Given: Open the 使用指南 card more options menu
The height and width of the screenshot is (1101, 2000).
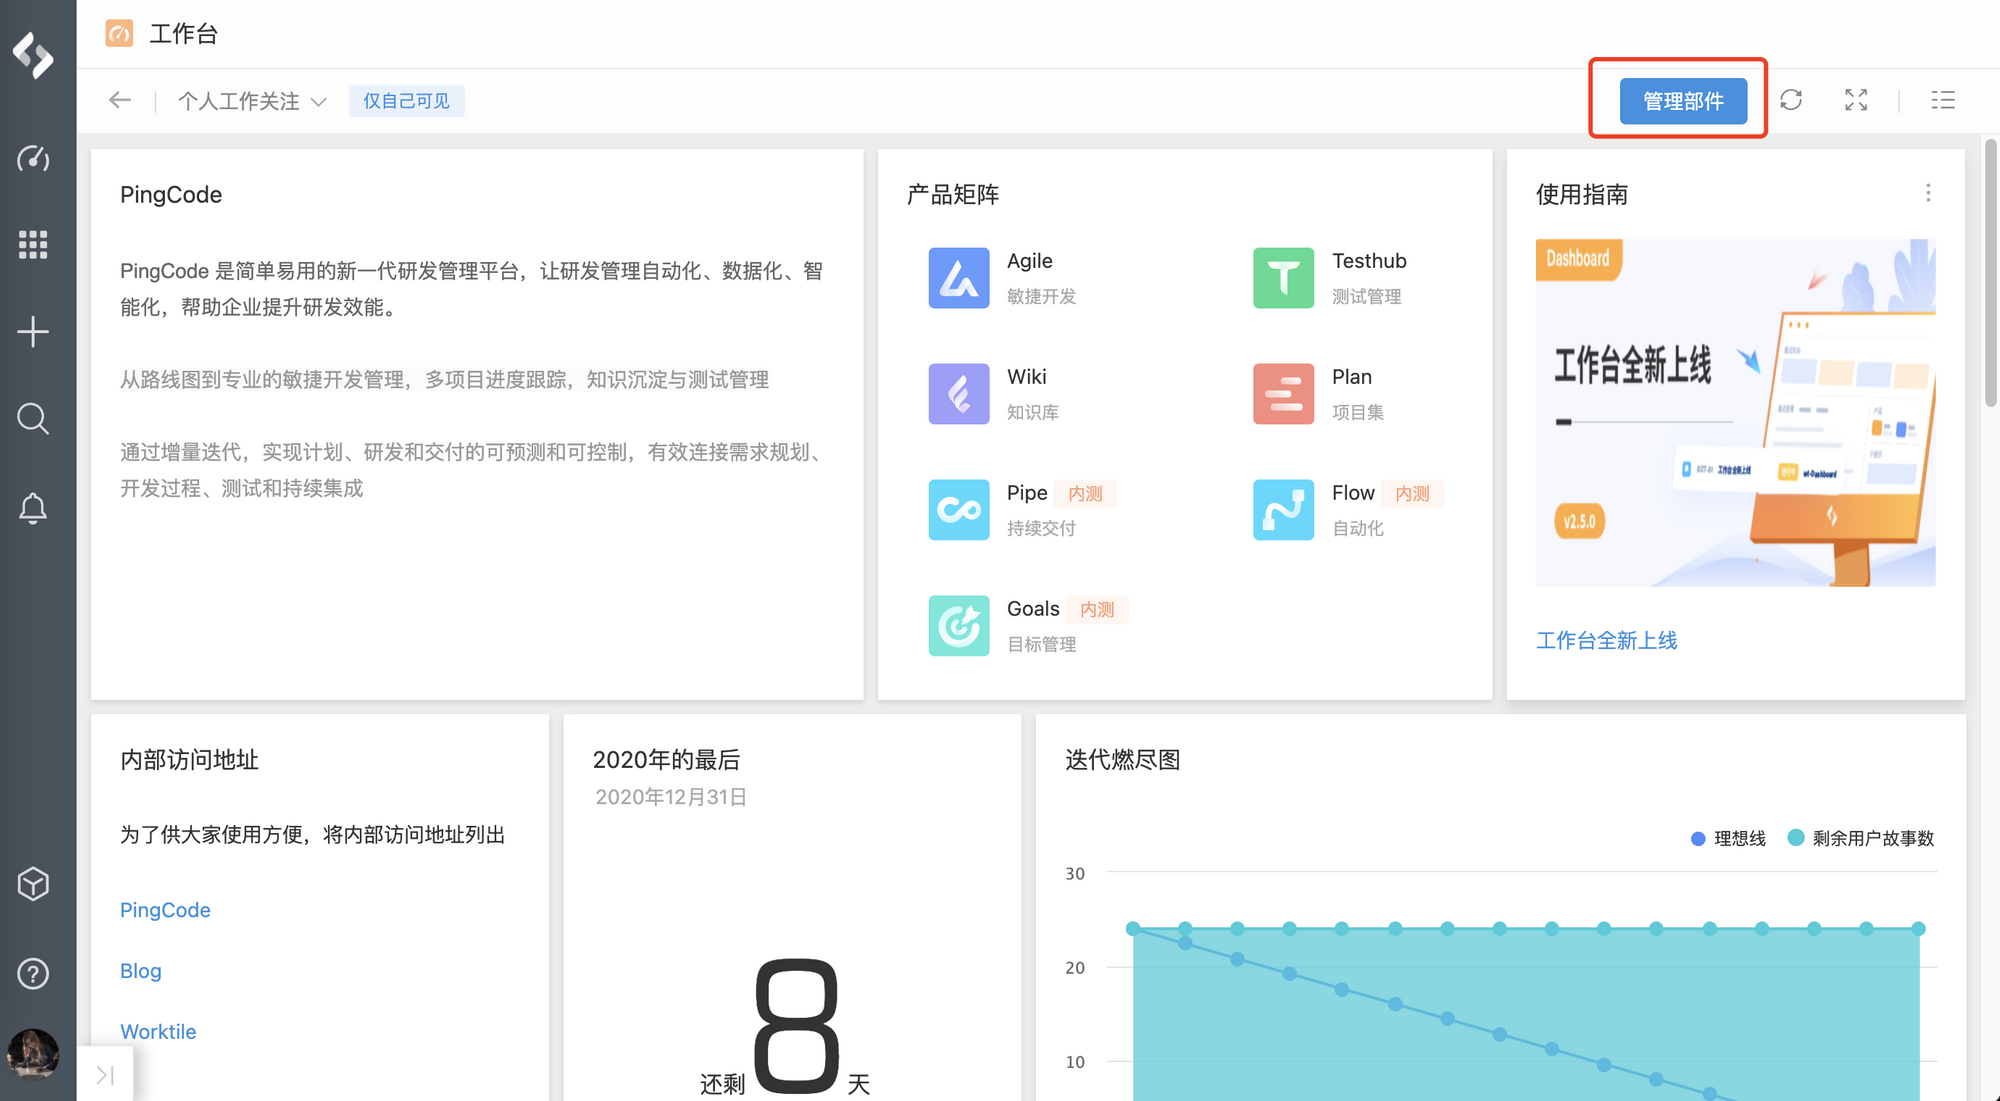Looking at the screenshot, I should click(x=1928, y=193).
